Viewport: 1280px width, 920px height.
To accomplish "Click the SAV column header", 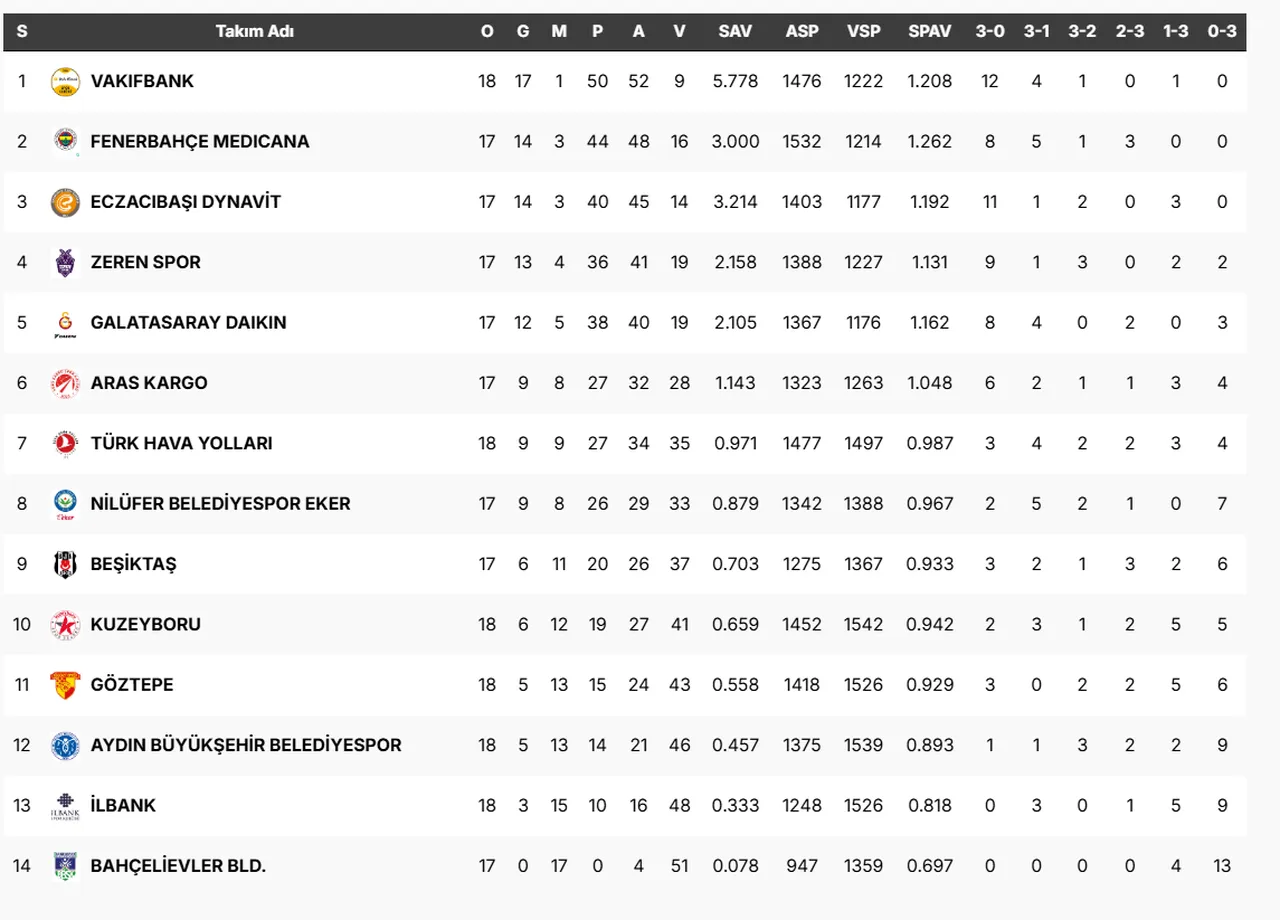I will click(735, 31).
